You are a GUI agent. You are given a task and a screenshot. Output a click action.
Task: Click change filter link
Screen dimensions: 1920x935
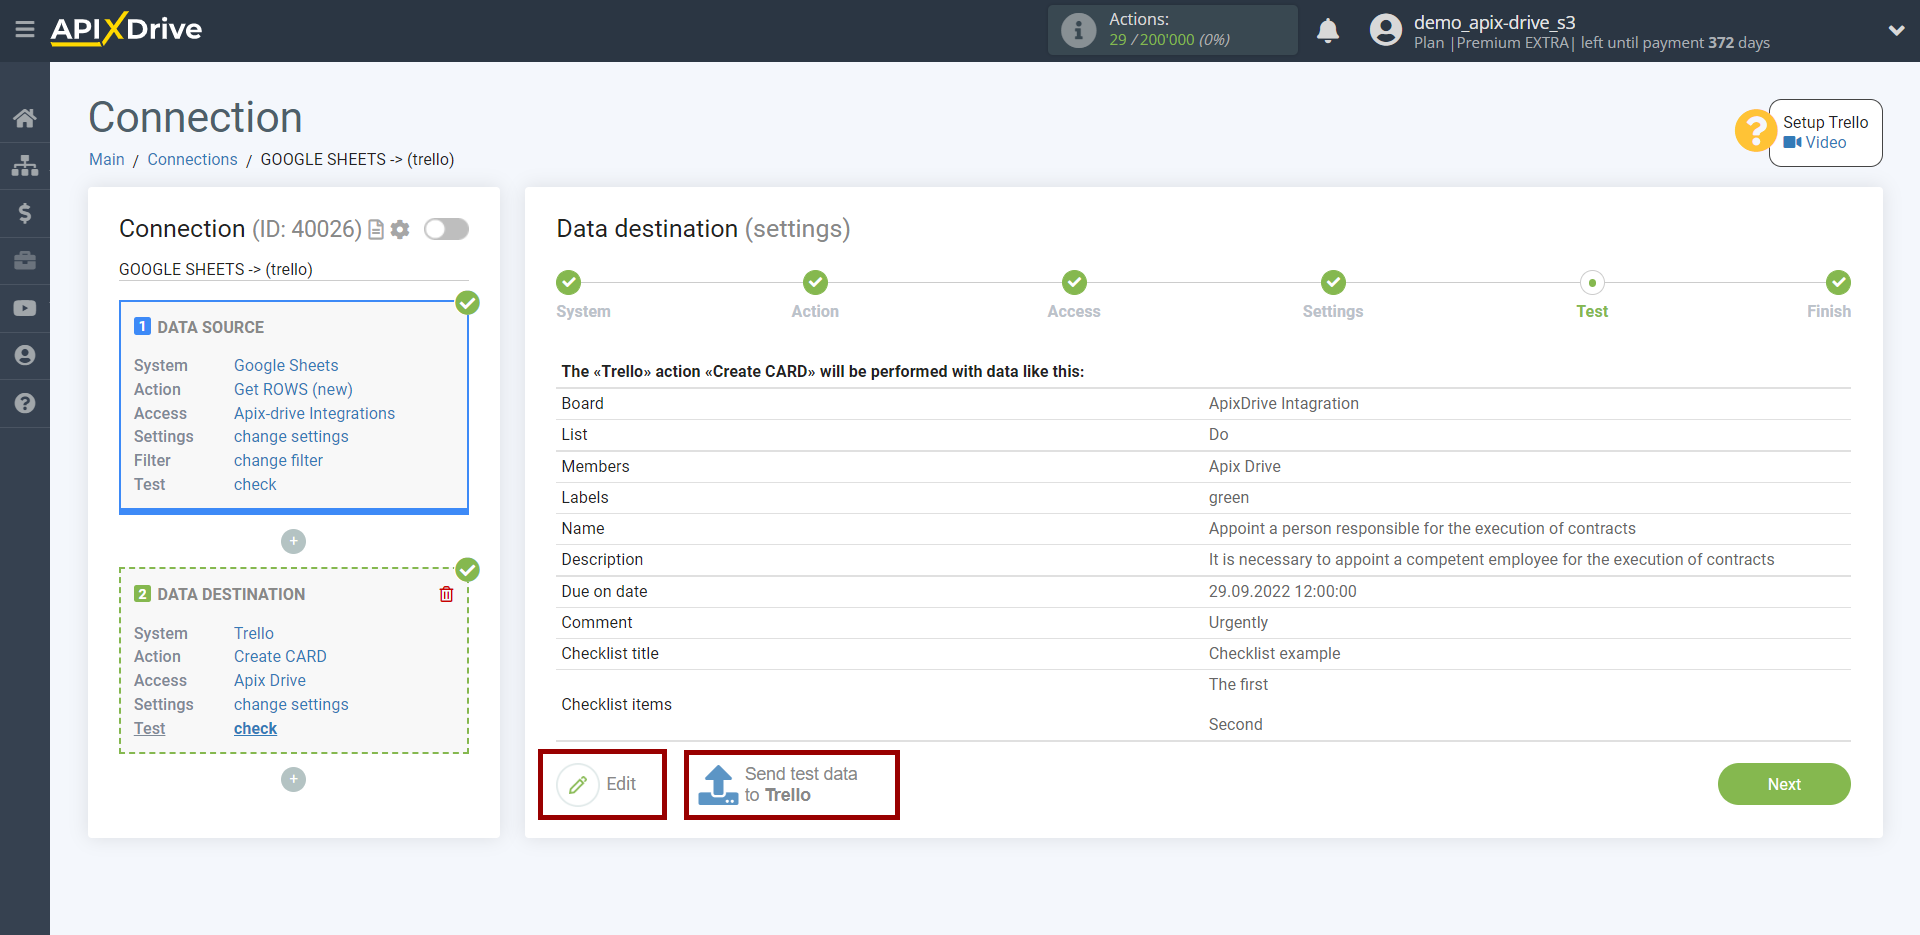point(278,461)
